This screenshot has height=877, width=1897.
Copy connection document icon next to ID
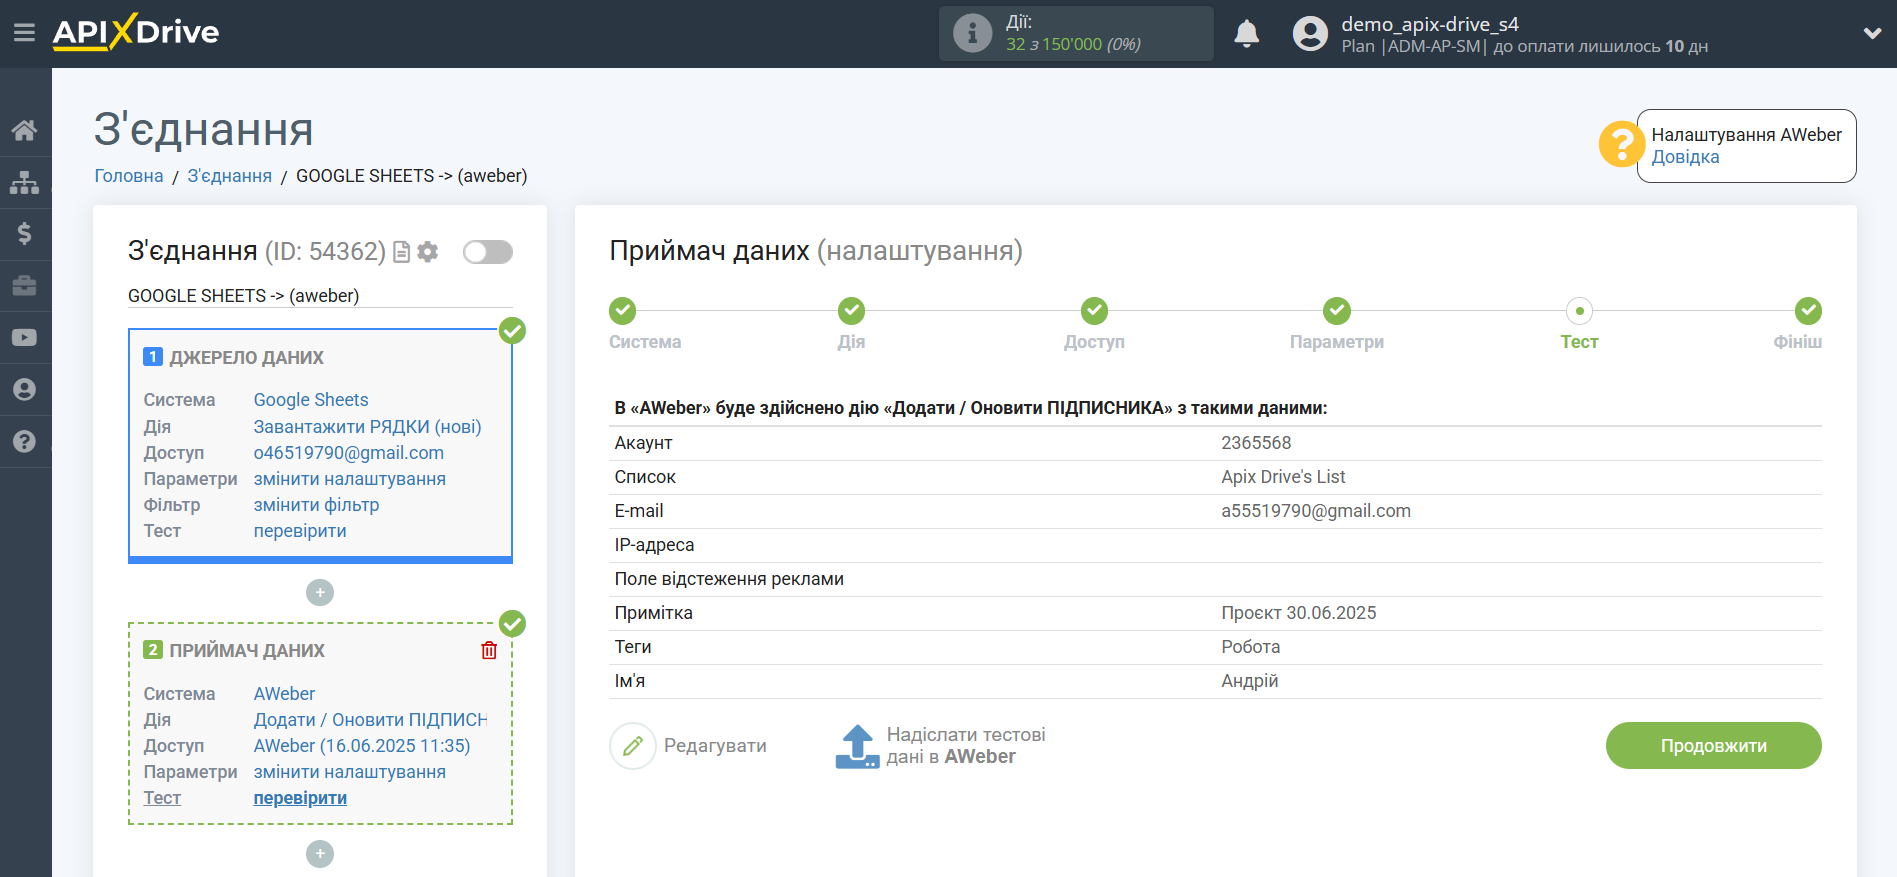tap(402, 252)
